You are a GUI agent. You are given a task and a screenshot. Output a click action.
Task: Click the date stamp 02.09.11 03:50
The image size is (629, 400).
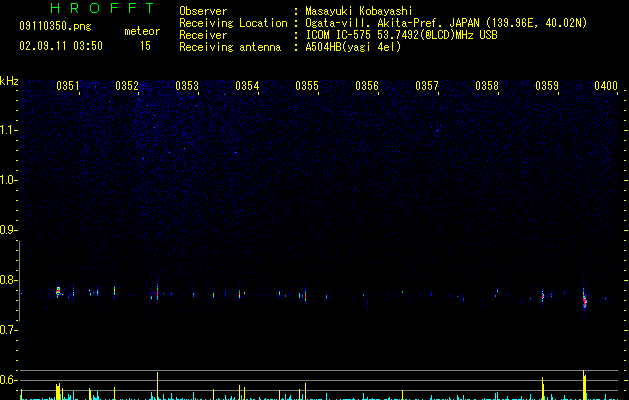pos(61,46)
